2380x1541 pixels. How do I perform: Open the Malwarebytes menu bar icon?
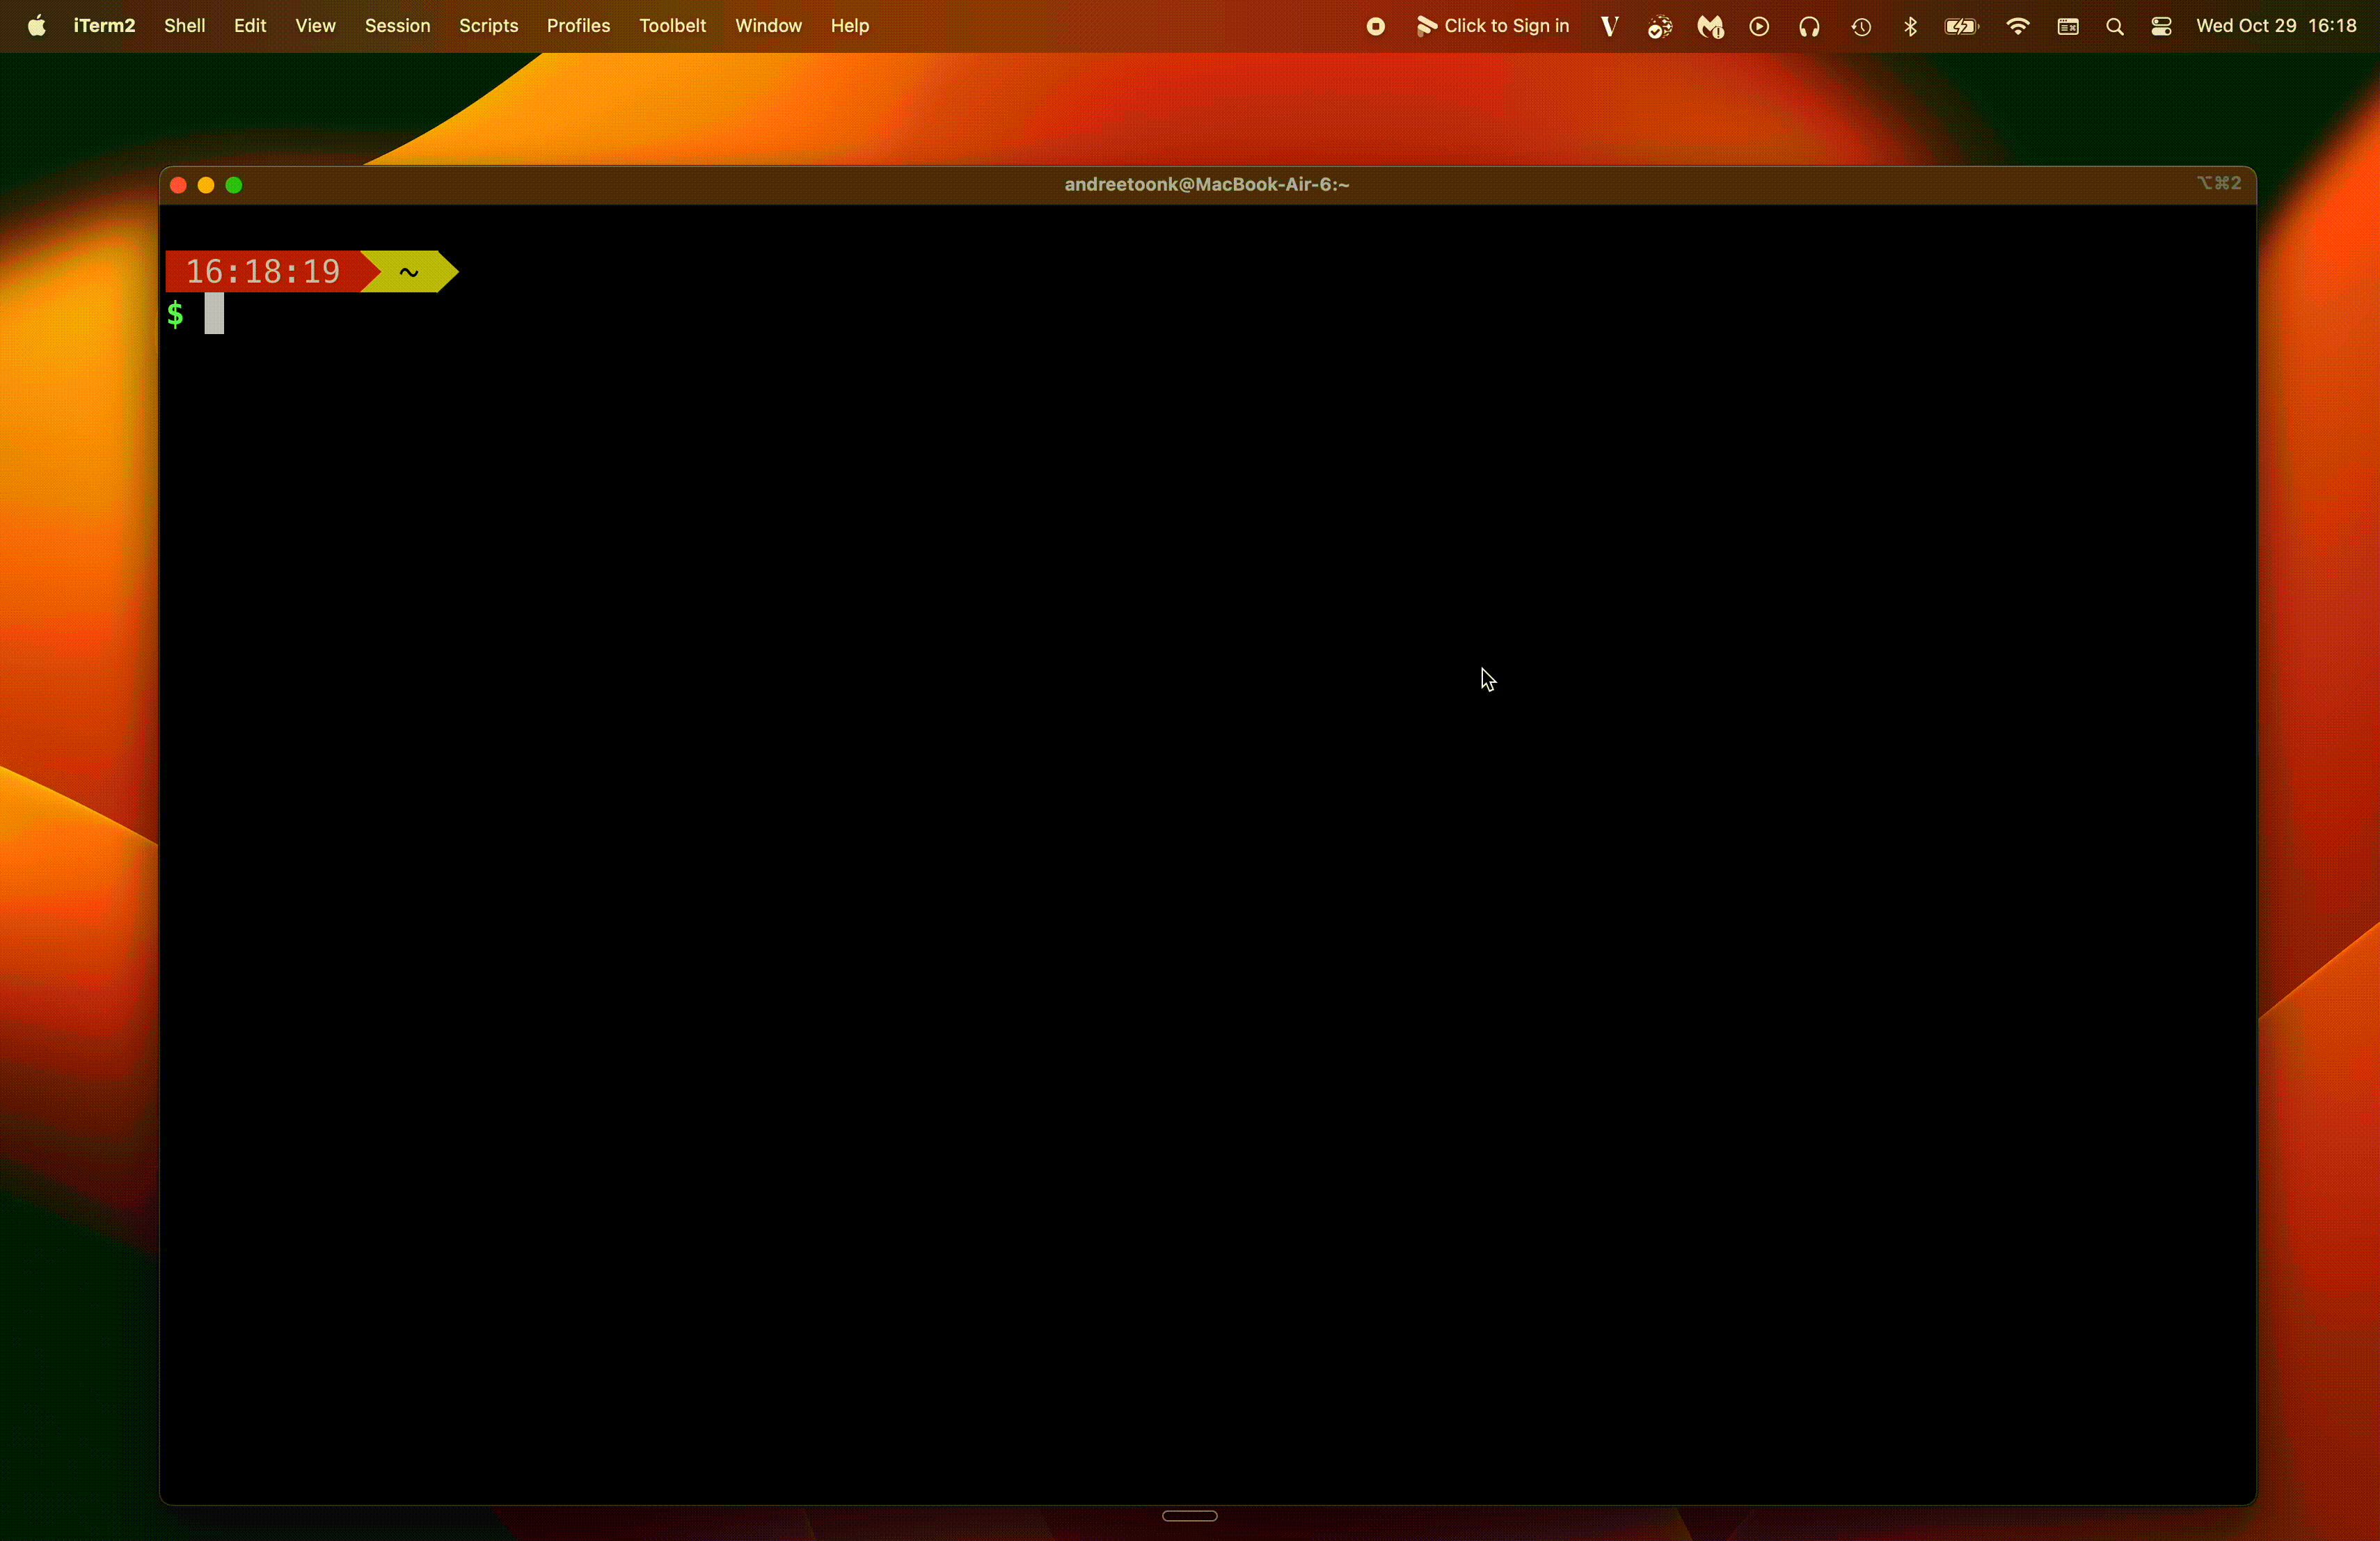pos(1710,26)
